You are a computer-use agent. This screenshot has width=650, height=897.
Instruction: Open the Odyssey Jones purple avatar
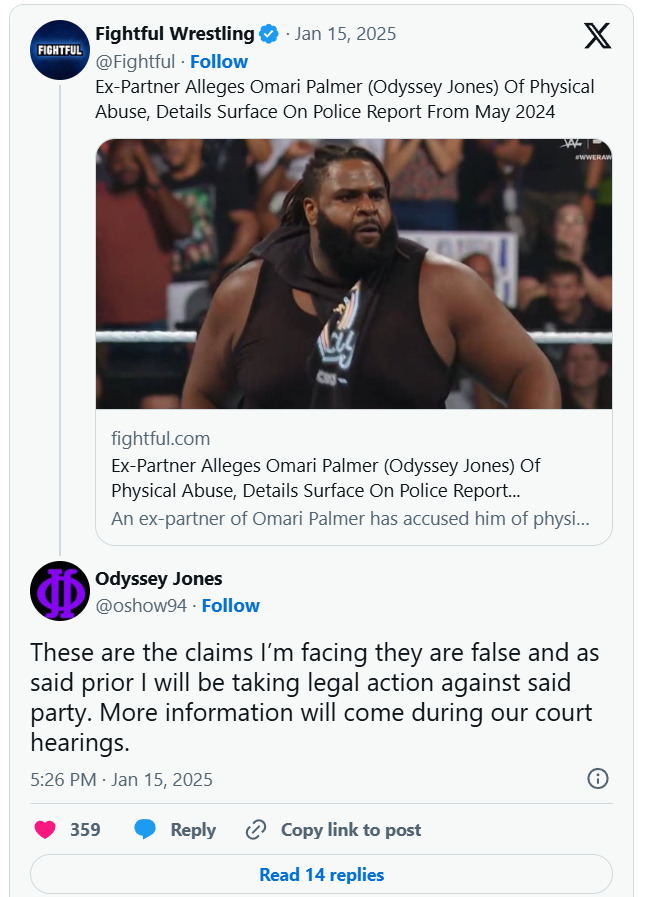[x=60, y=591]
